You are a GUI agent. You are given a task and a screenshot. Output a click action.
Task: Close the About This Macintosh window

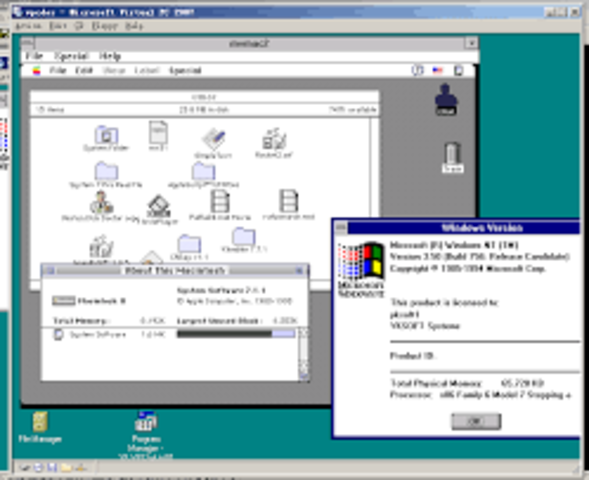tap(51, 270)
